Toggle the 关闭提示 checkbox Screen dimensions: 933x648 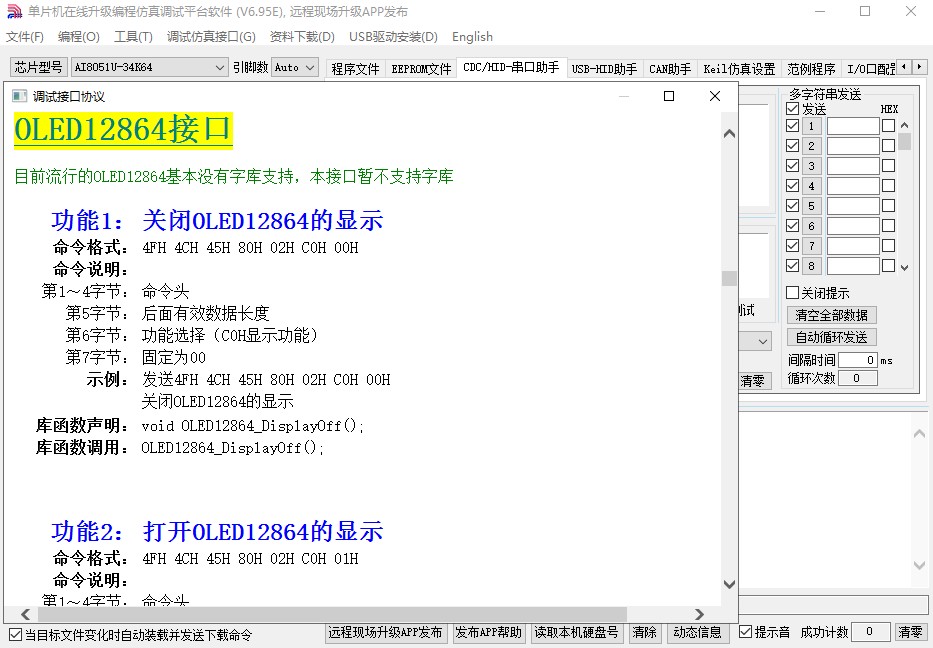[792, 293]
